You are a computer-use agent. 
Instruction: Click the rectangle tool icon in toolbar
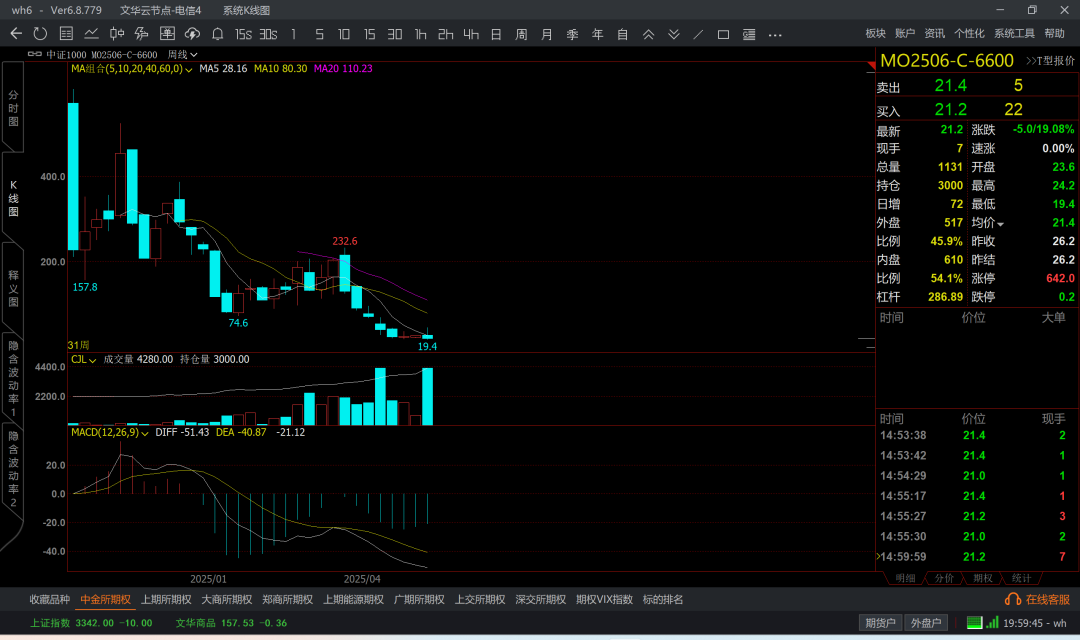click(723, 34)
